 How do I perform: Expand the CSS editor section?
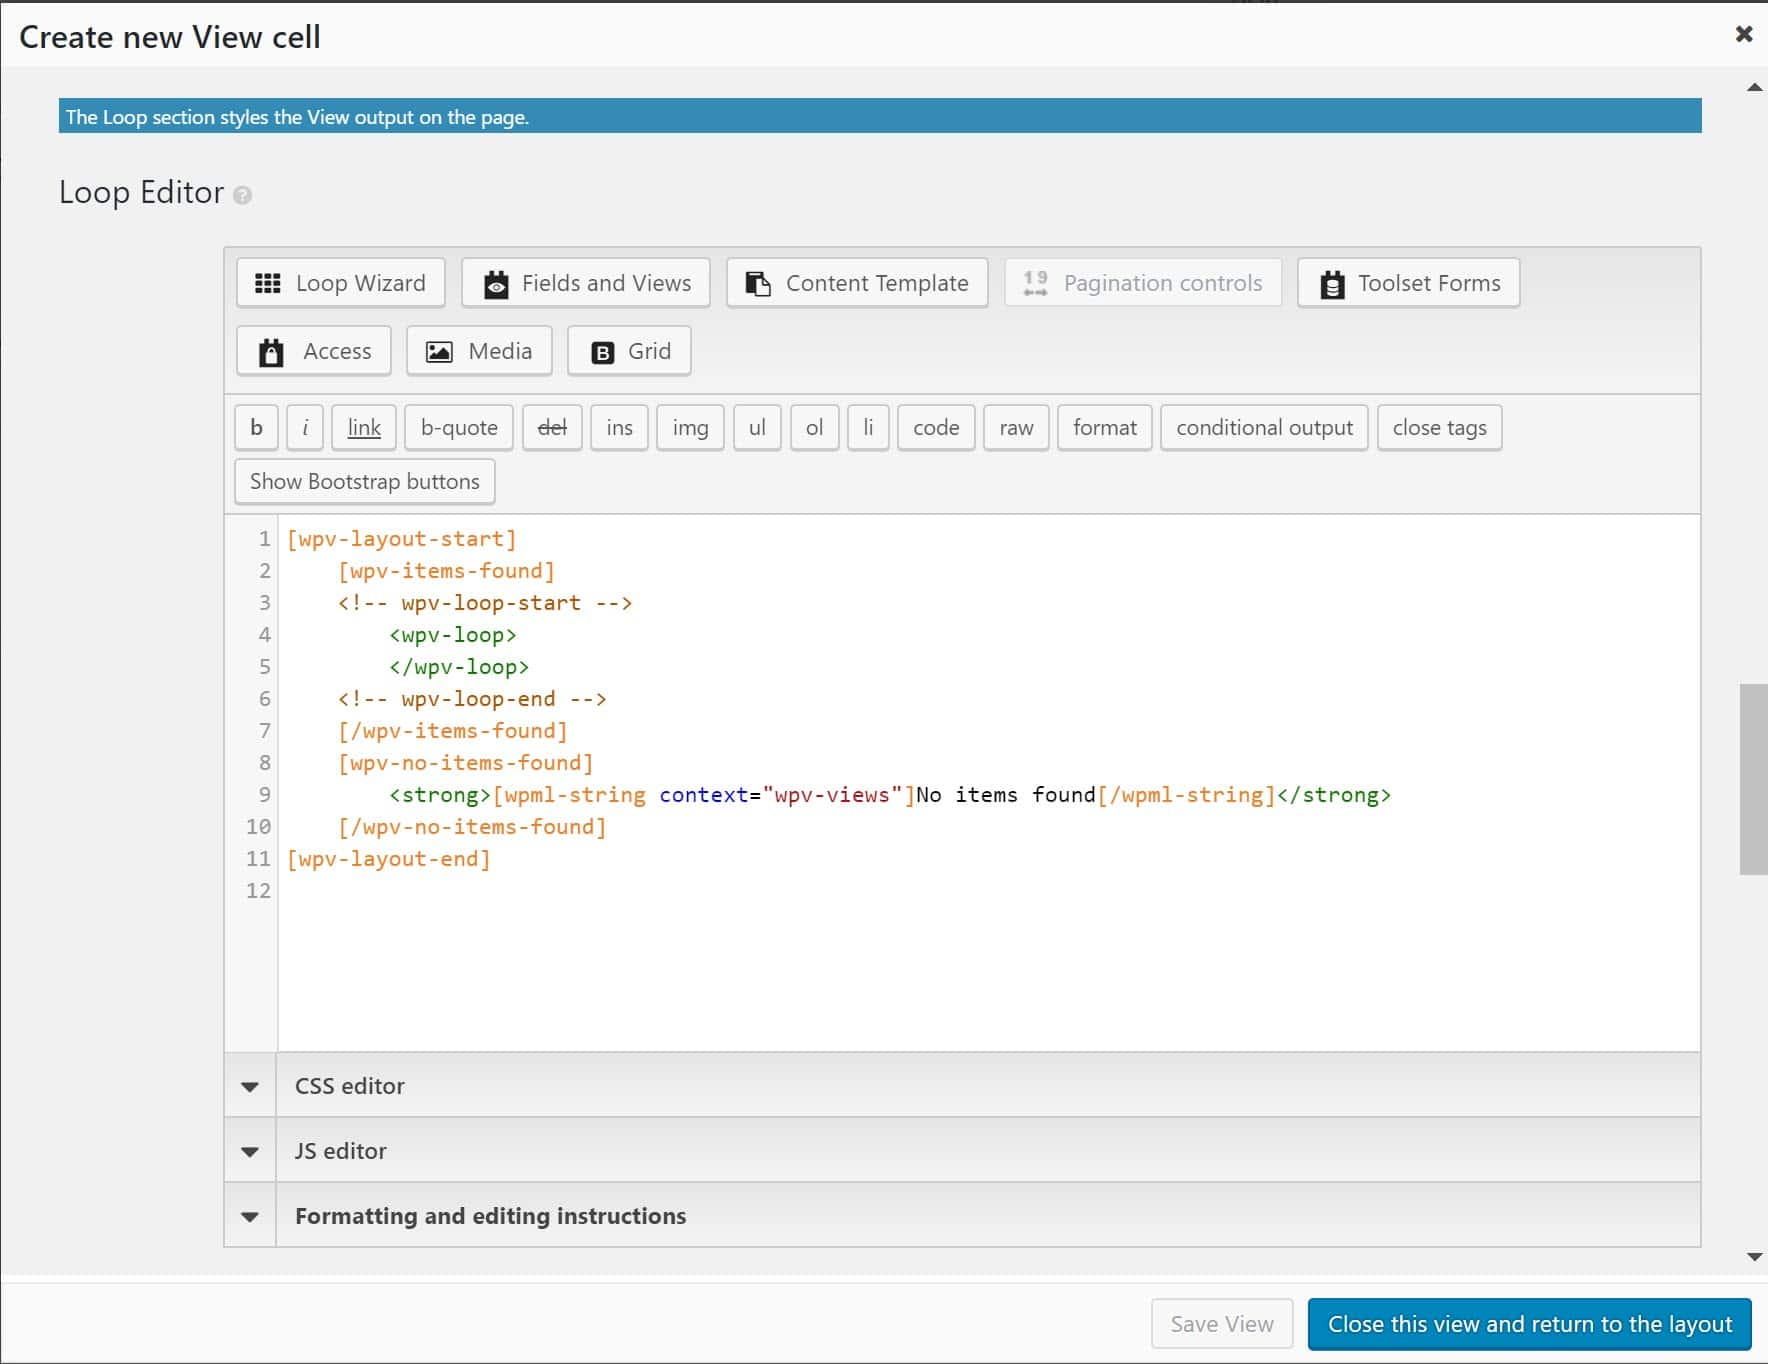349,1086
